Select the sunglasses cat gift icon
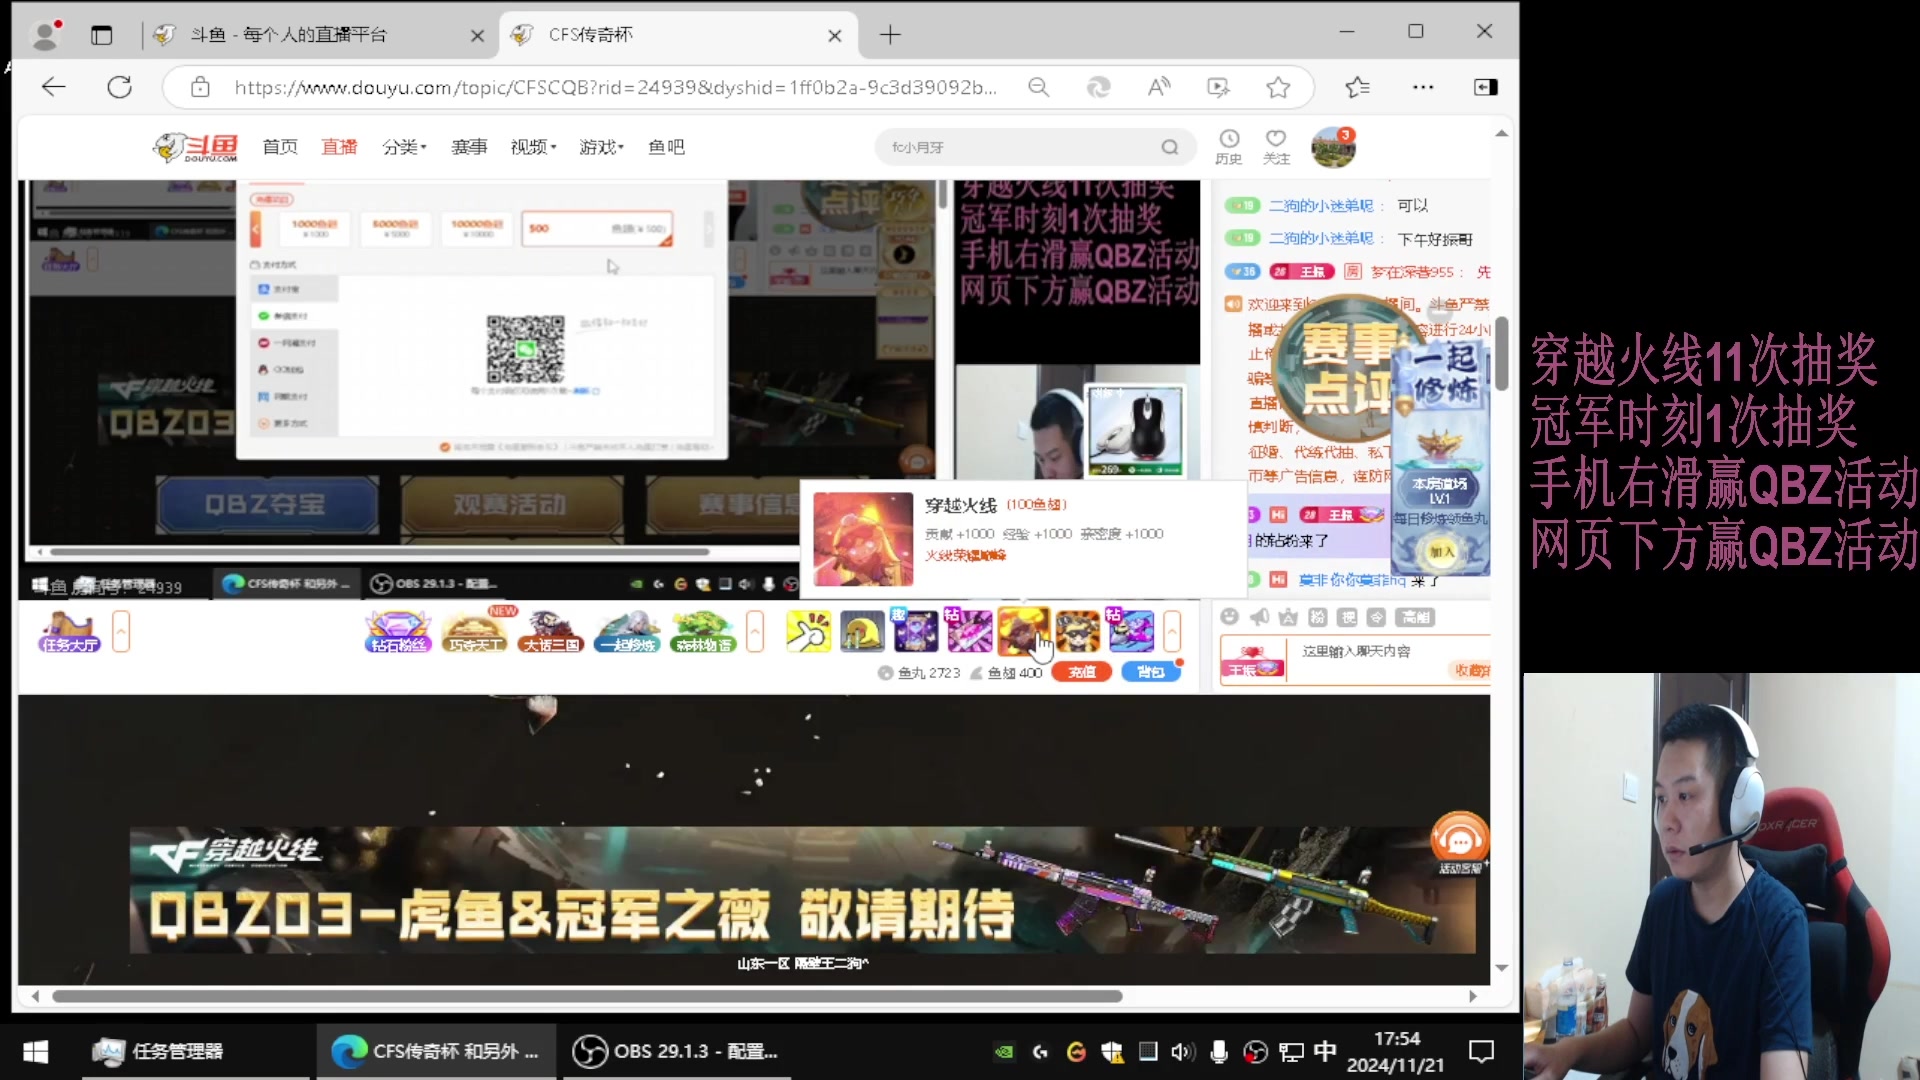Image resolution: width=1920 pixels, height=1080 pixels. click(x=1078, y=631)
